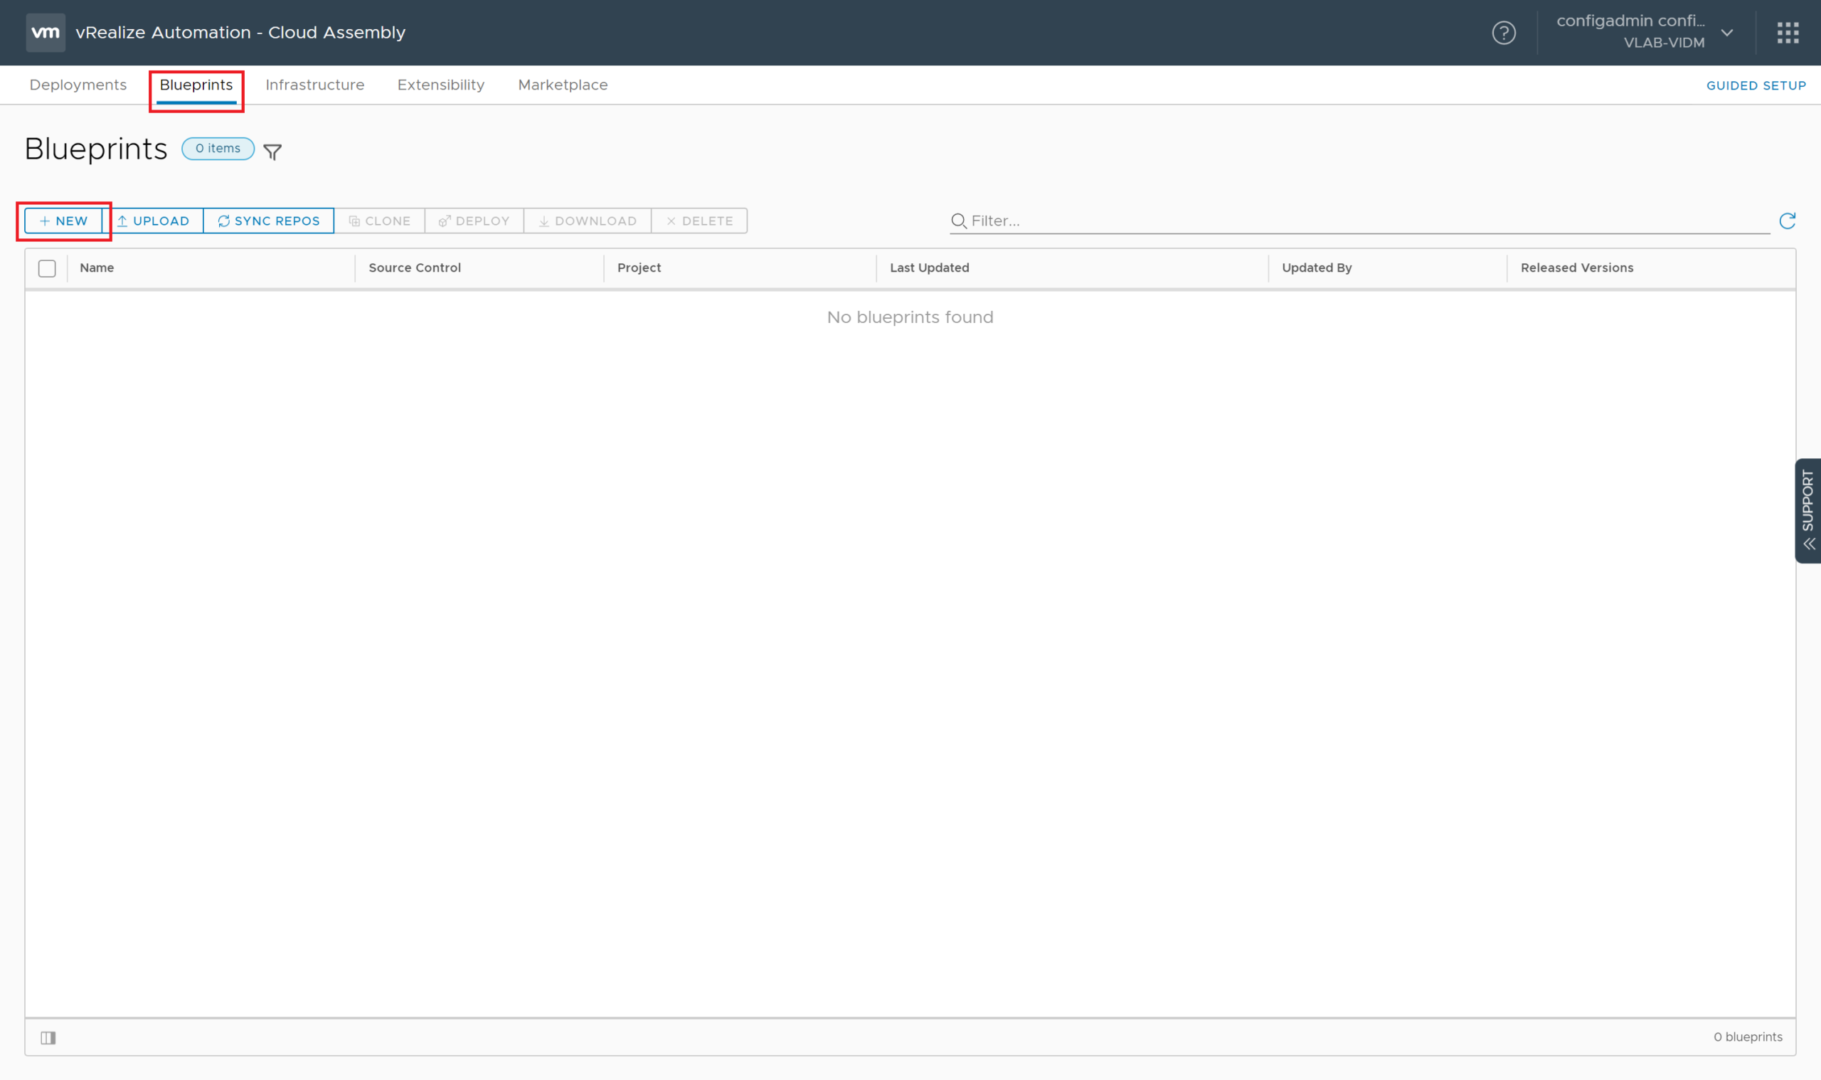
Task: Switch to the Infrastructure tab
Action: tap(314, 85)
